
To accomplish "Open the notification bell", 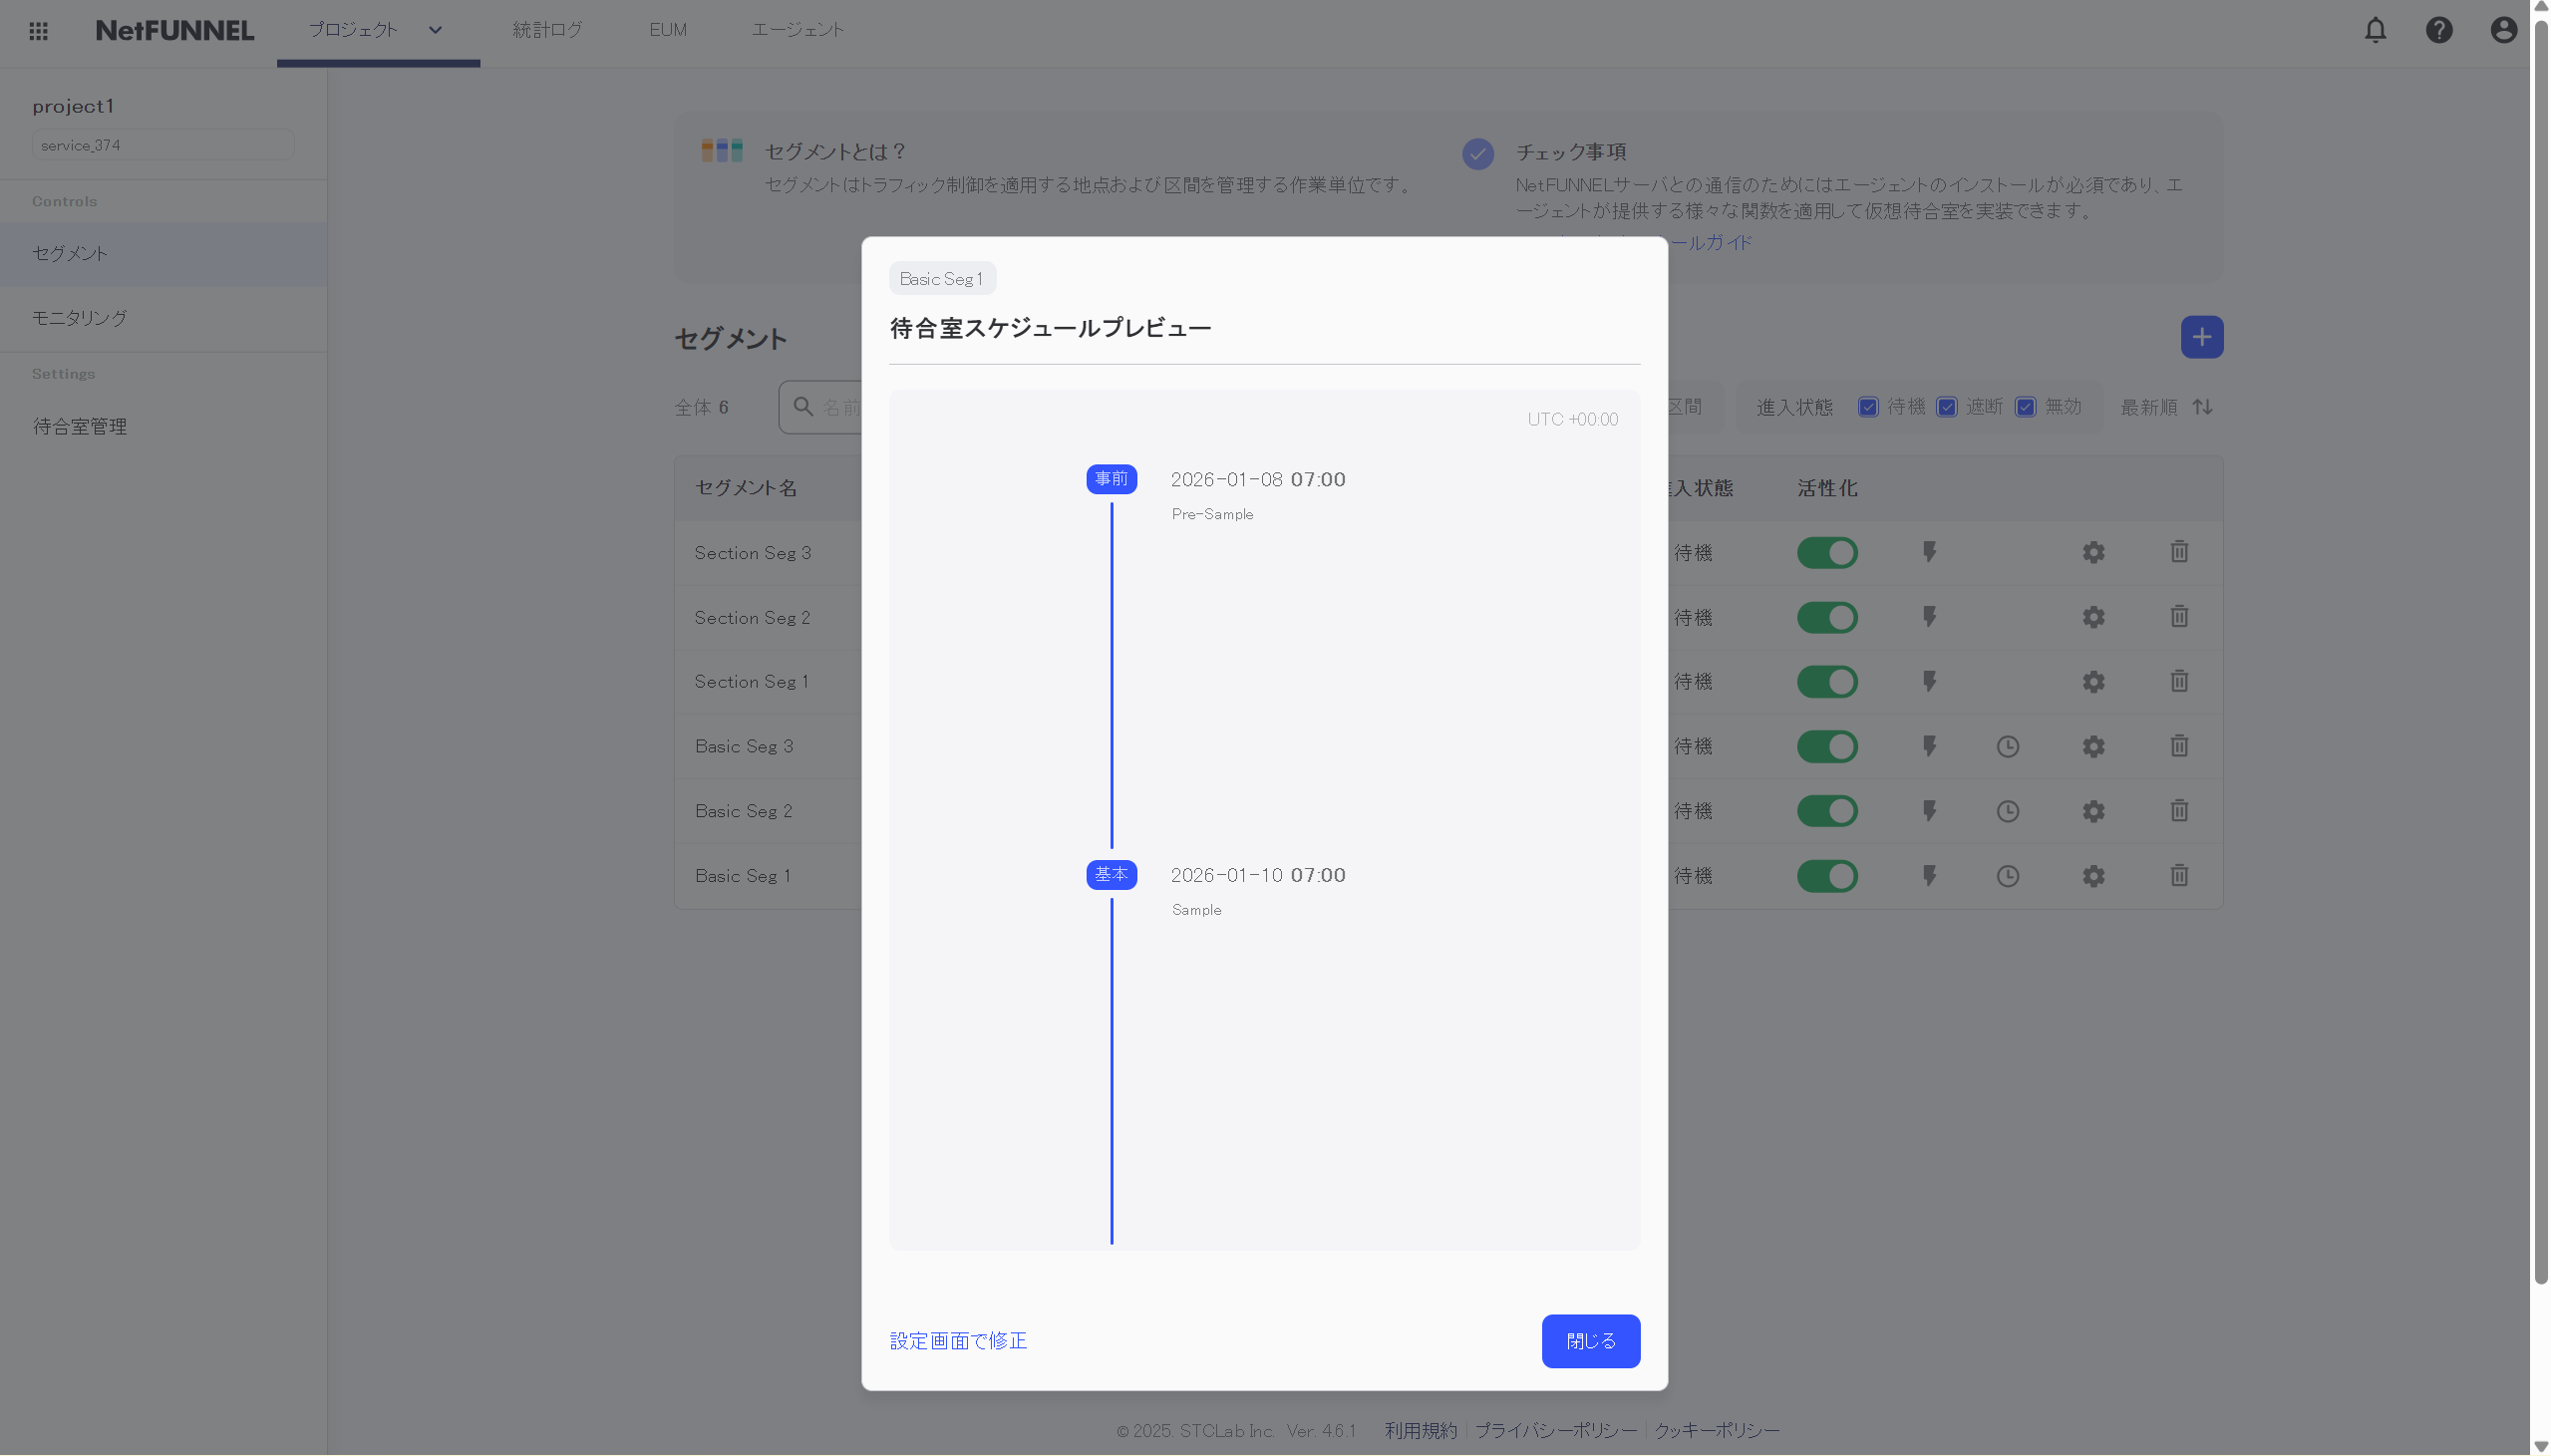I will pos(2374,31).
